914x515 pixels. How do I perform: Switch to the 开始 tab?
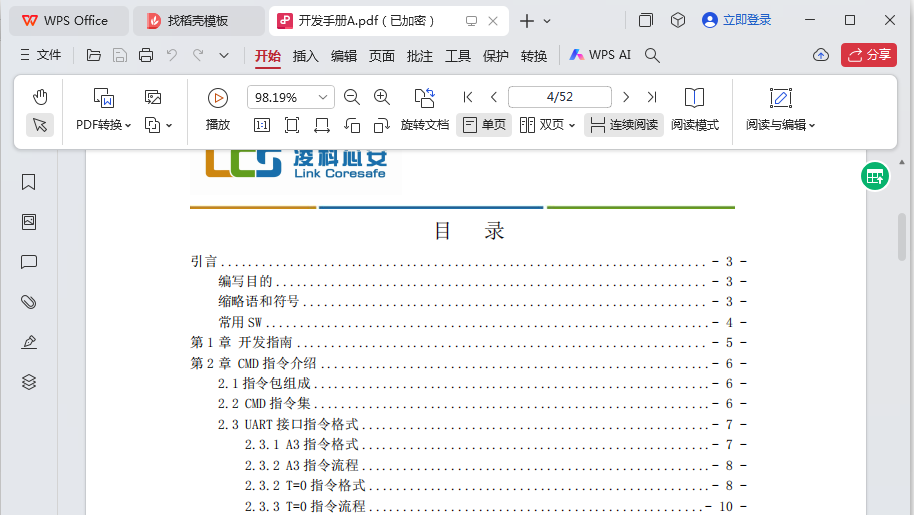(x=268, y=55)
